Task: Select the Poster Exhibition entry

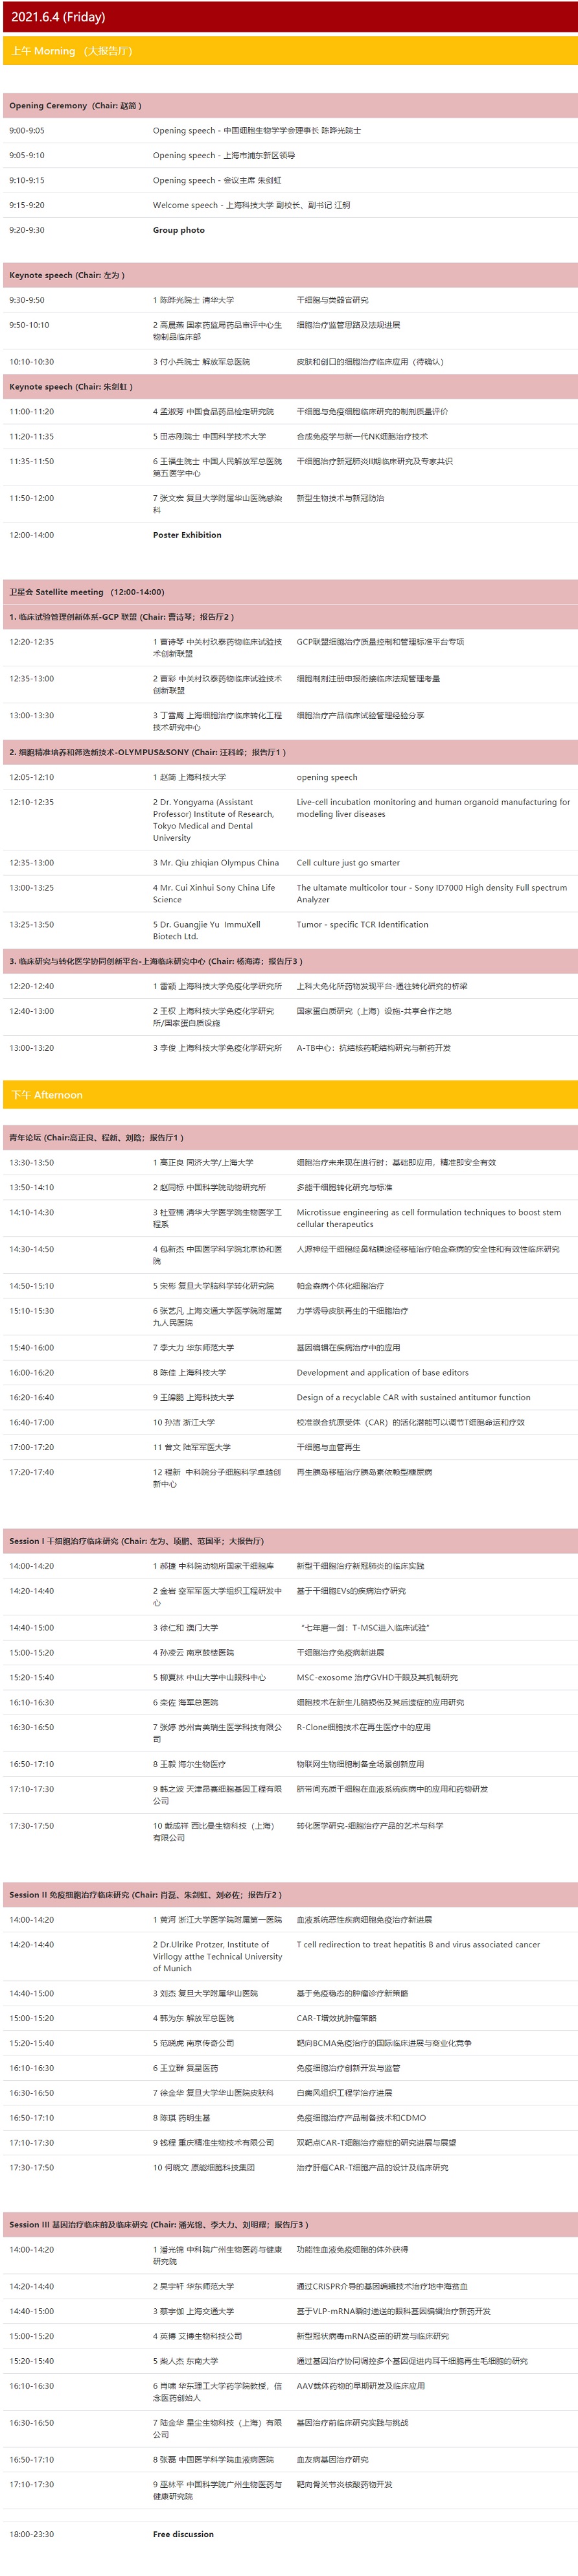Action: point(187,535)
